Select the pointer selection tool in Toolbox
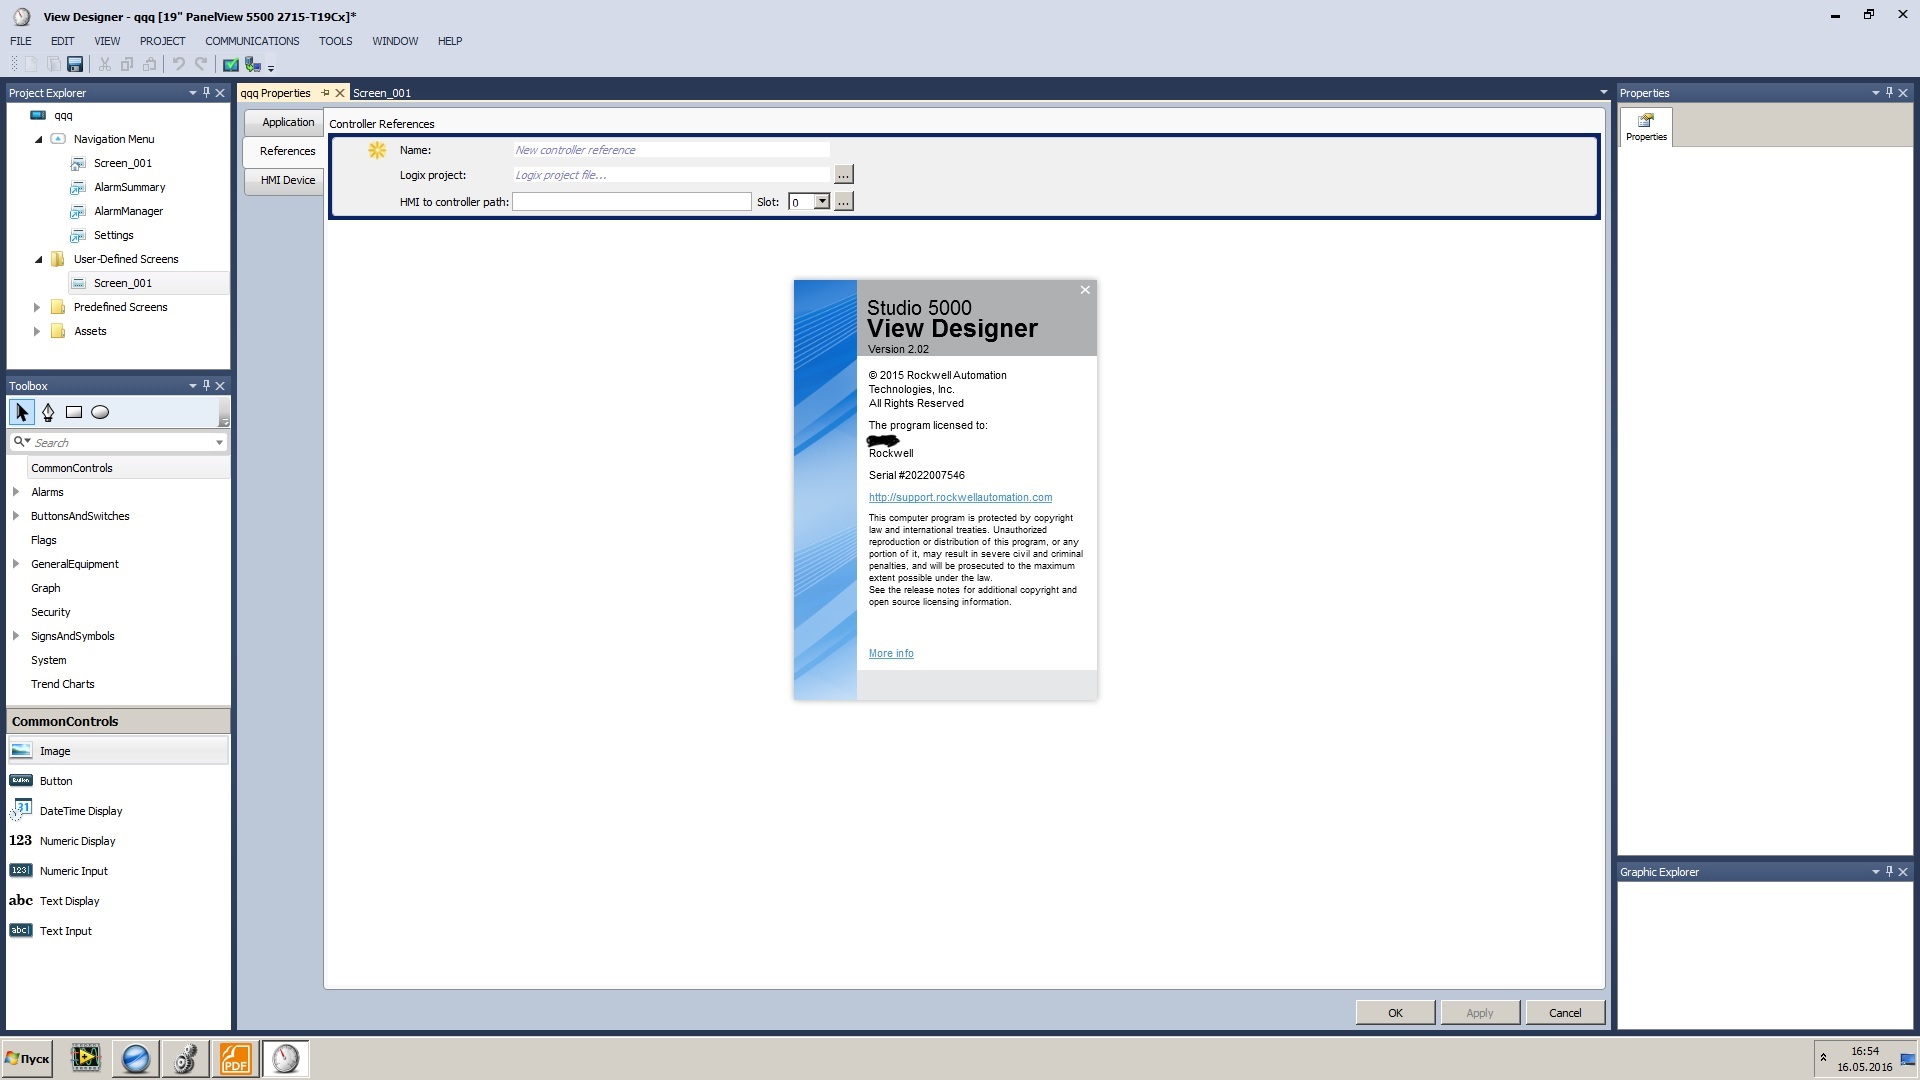1920x1080 pixels. pyautogui.click(x=22, y=412)
